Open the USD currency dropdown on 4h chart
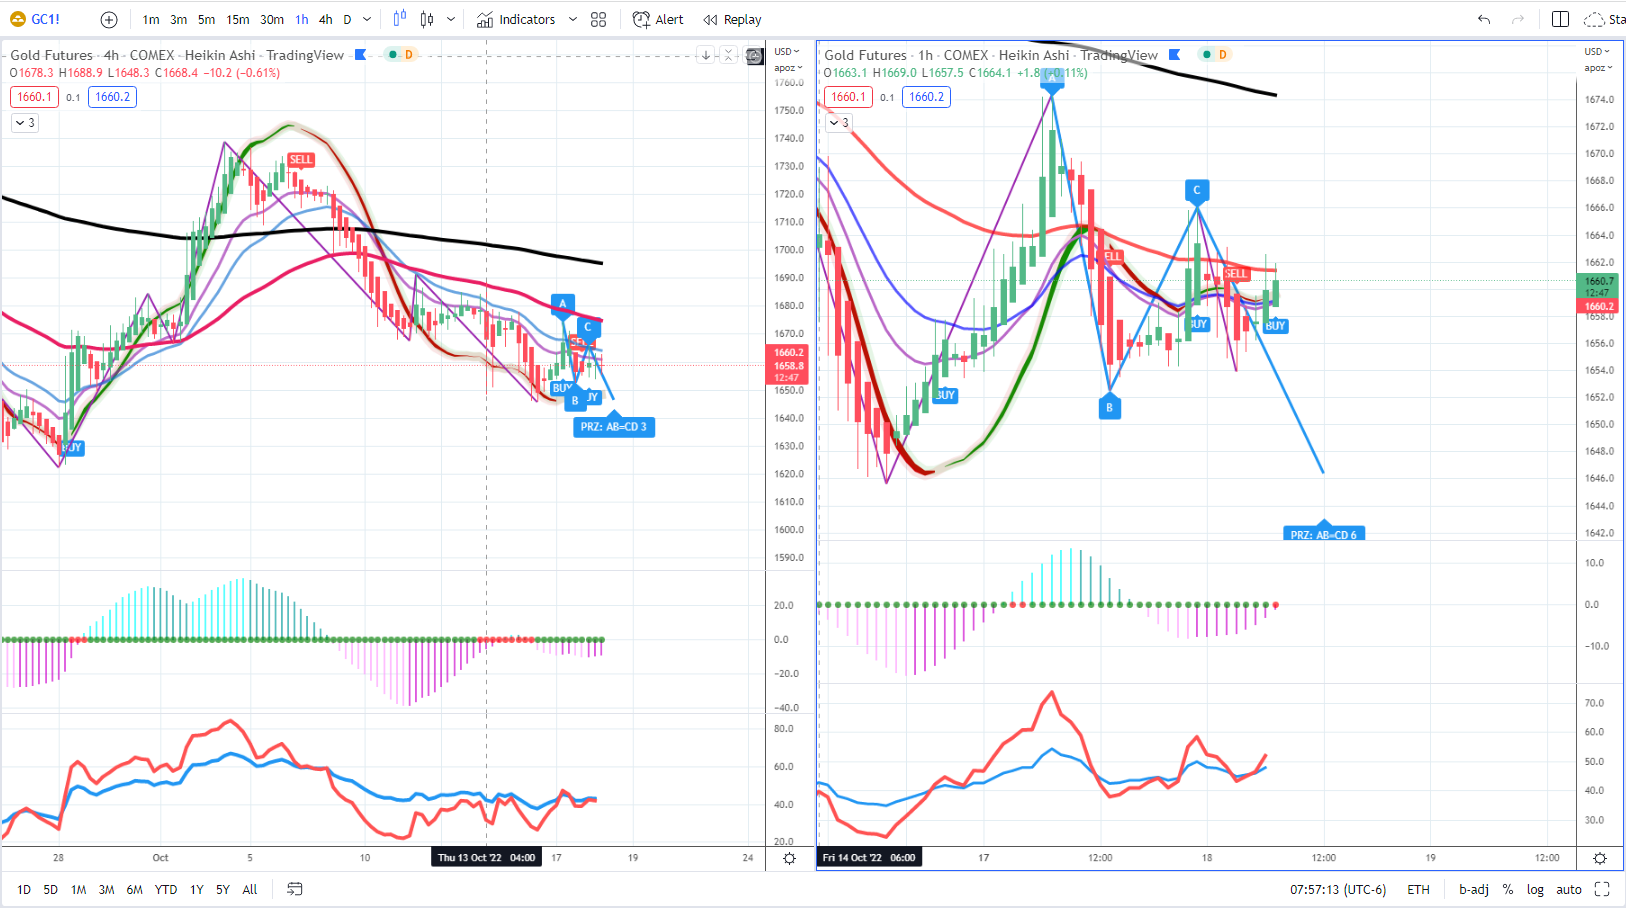Viewport: 1626px width, 908px height. pos(788,52)
